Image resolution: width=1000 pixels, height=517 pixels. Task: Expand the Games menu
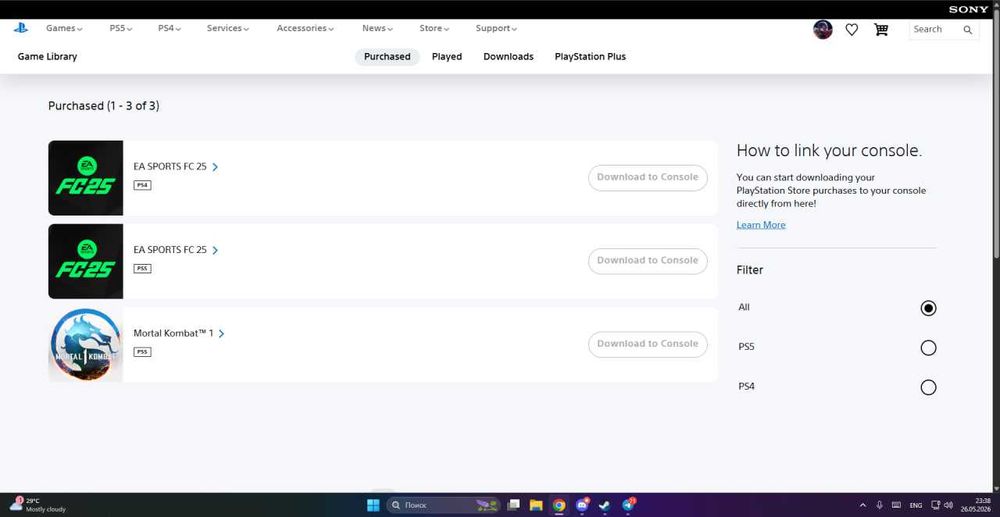pyautogui.click(x=64, y=29)
